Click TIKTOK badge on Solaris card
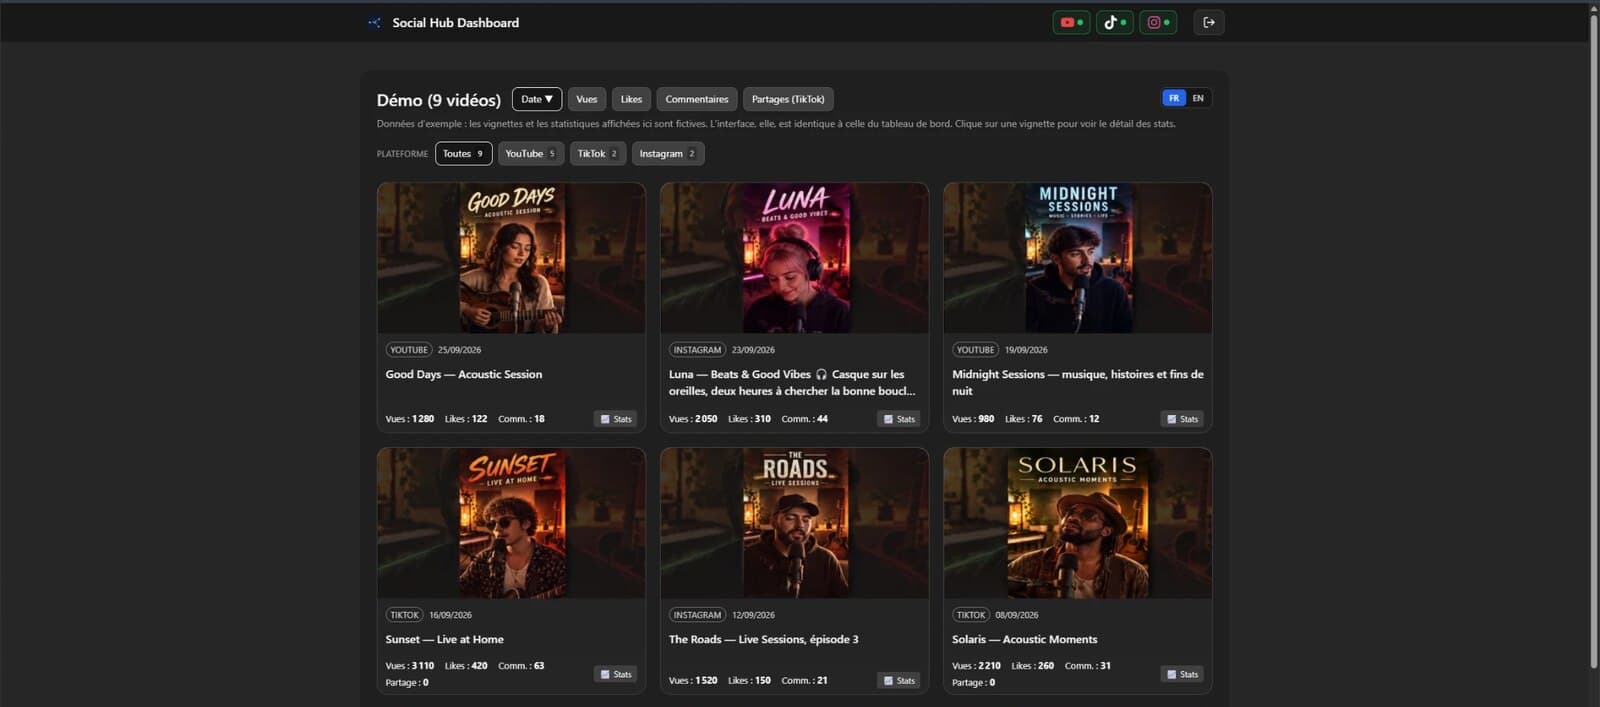Image resolution: width=1600 pixels, height=707 pixels. click(x=971, y=615)
